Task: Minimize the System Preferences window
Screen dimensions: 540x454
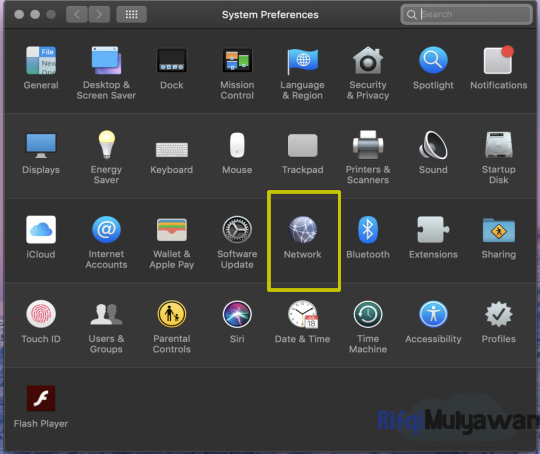Action: click(x=35, y=14)
